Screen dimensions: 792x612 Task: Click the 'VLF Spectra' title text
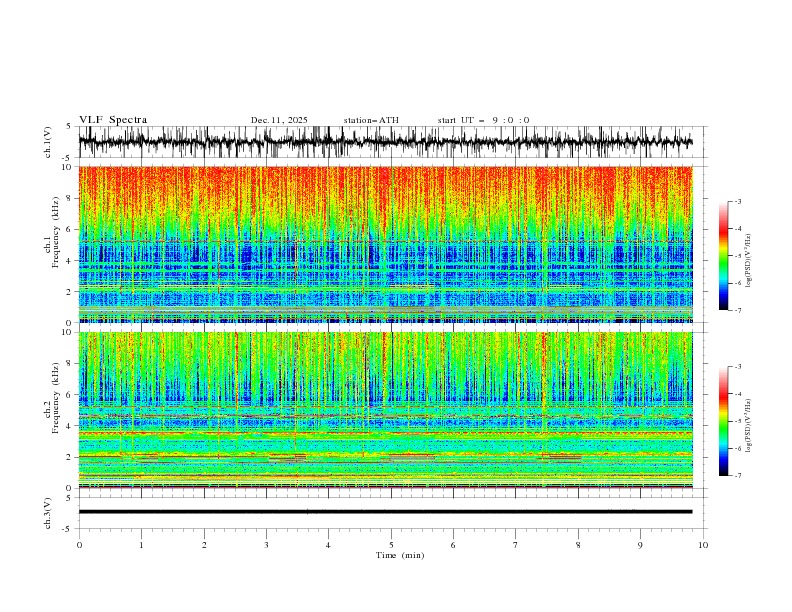pos(113,120)
